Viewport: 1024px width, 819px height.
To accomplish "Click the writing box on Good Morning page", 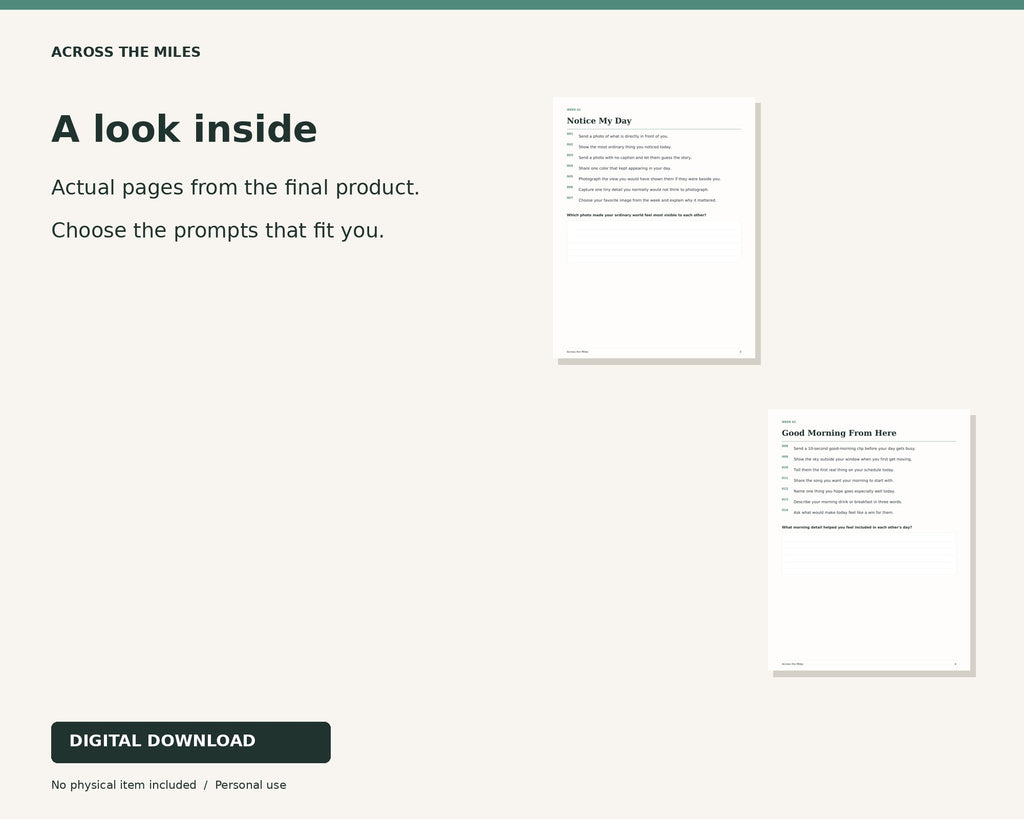I will [869, 553].
